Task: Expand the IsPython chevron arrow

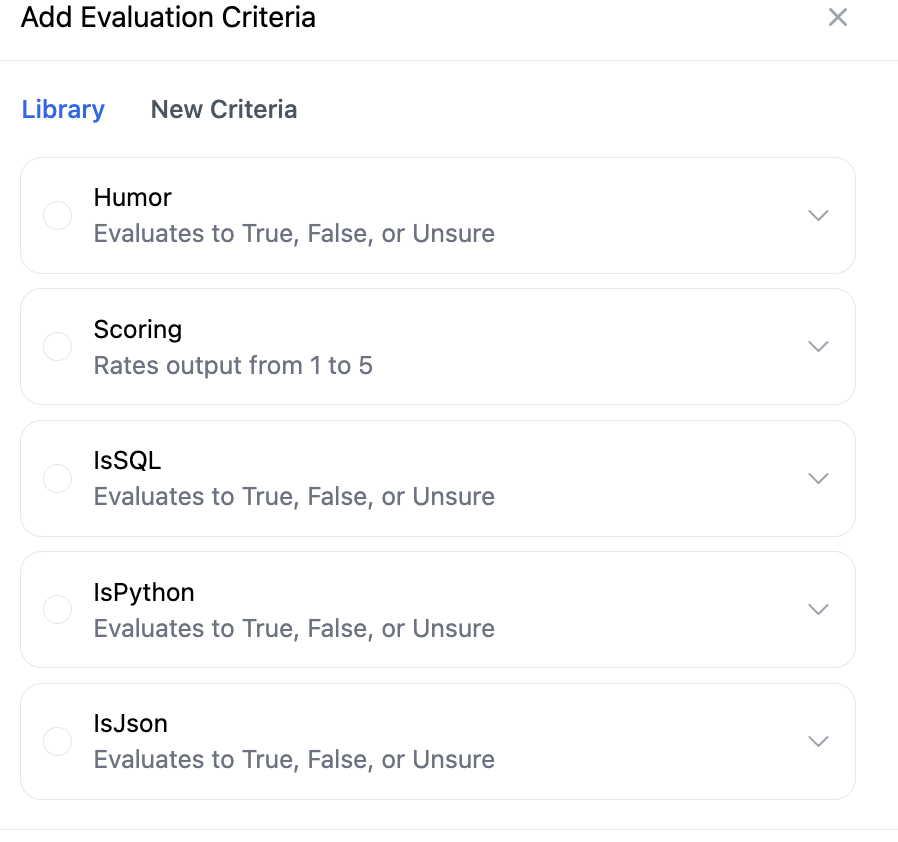Action: [x=818, y=610]
